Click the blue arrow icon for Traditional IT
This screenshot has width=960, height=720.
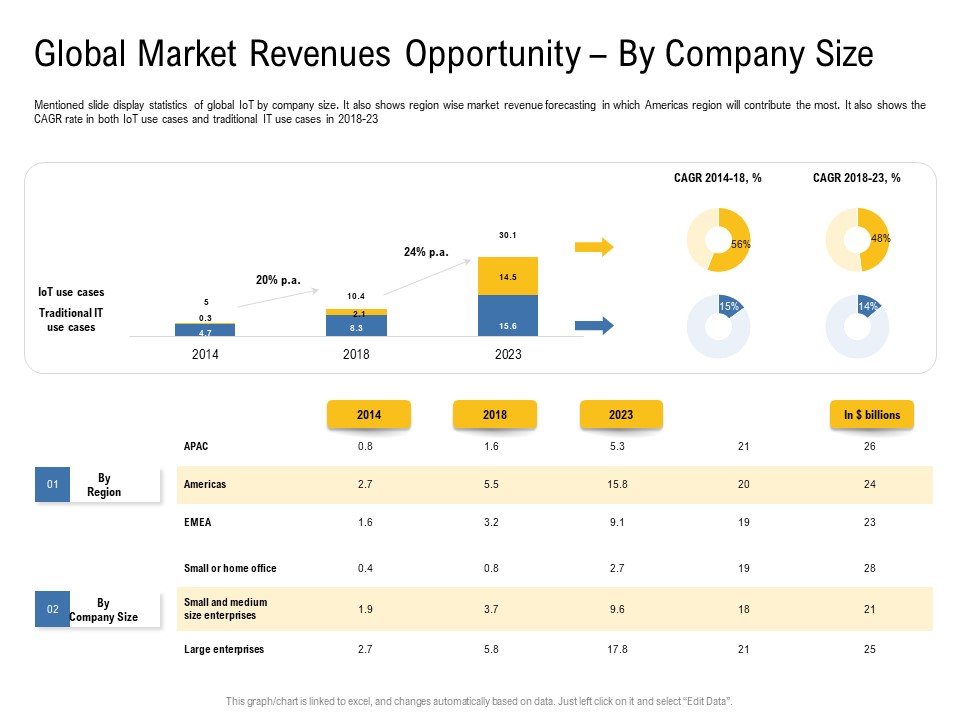click(594, 326)
